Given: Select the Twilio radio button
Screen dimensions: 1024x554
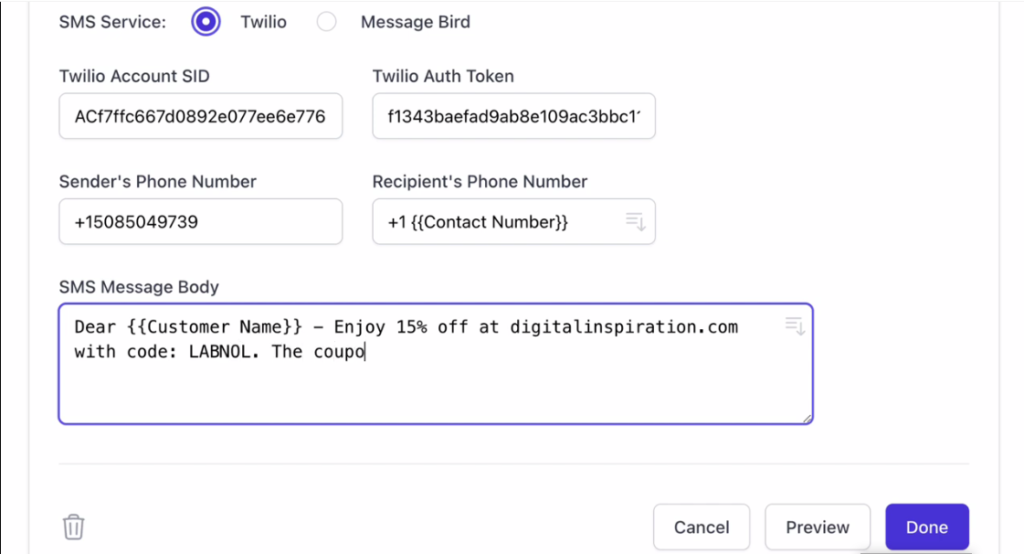Looking at the screenshot, I should [x=206, y=22].
